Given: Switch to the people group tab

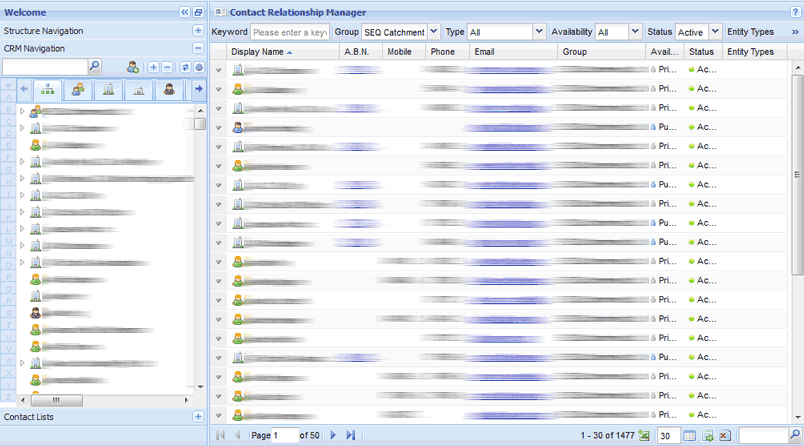Looking at the screenshot, I should (78, 90).
